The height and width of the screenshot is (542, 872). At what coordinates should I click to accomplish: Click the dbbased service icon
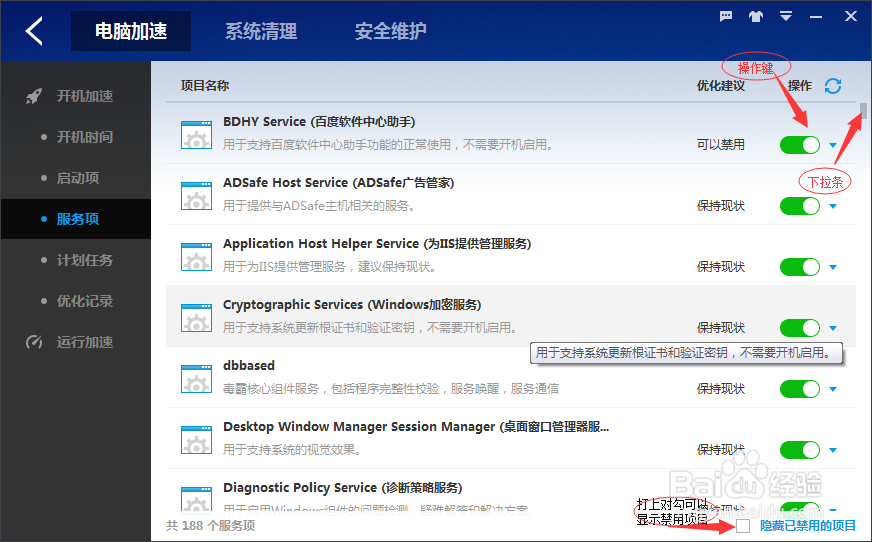196,379
